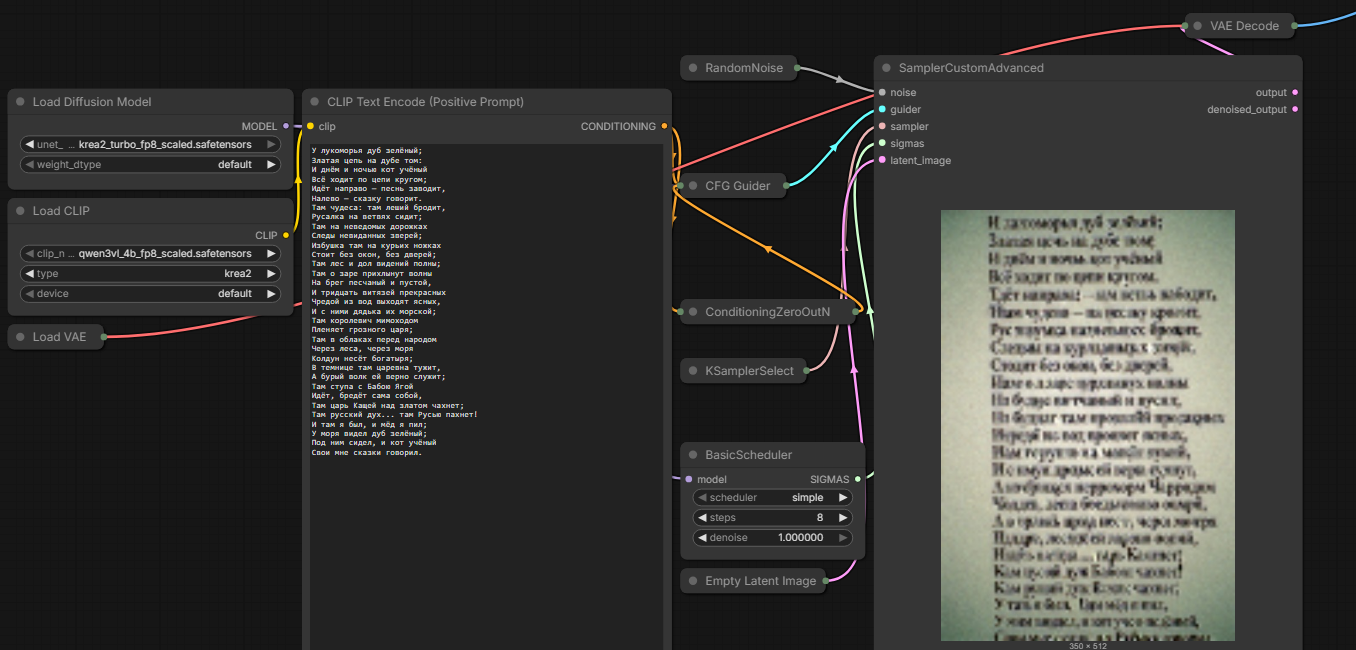The height and width of the screenshot is (650, 1356).
Task: Decrease denoise with the left arrow
Action: click(x=702, y=537)
